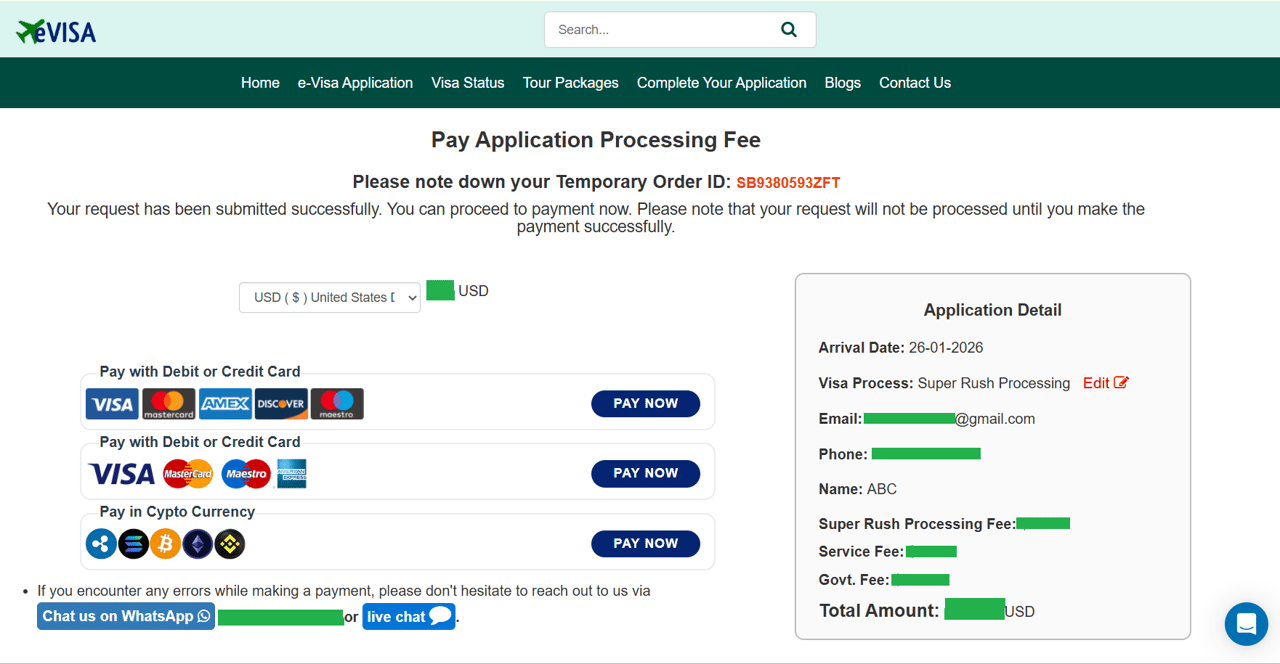Click the AMEX card icon
The image size is (1280, 664).
click(x=224, y=403)
